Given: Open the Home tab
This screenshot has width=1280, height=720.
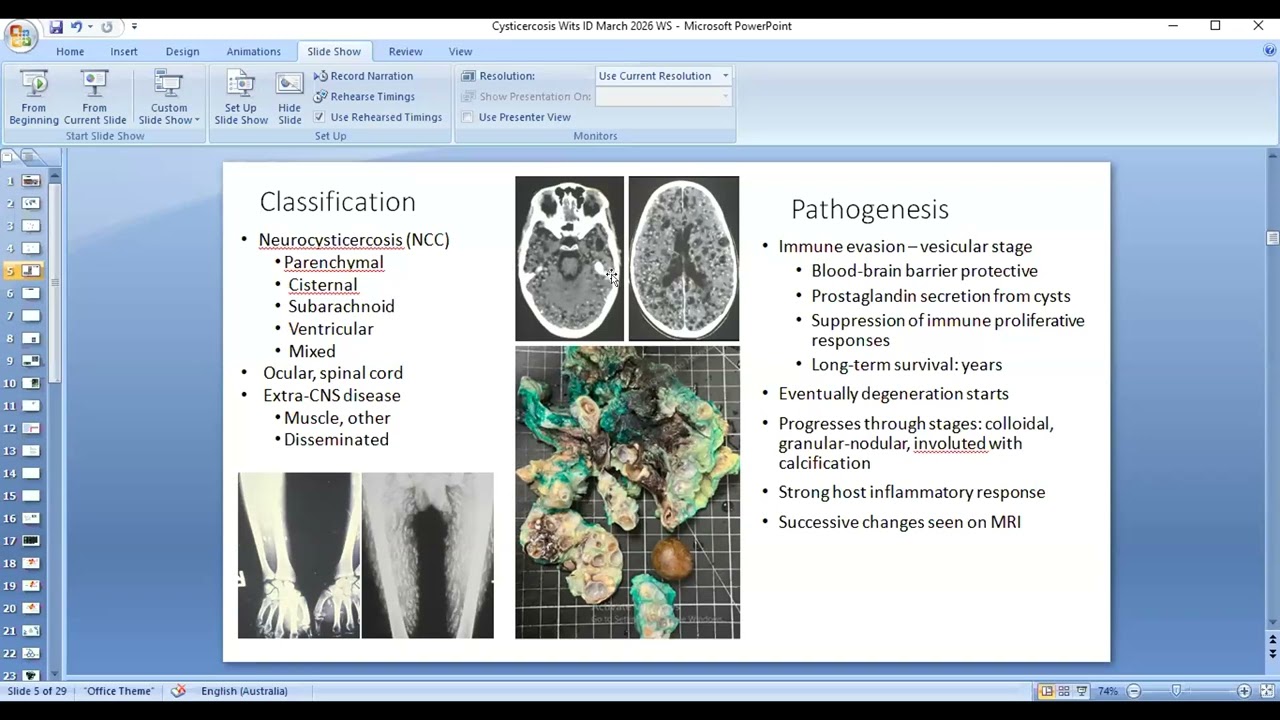Looking at the screenshot, I should [x=70, y=51].
